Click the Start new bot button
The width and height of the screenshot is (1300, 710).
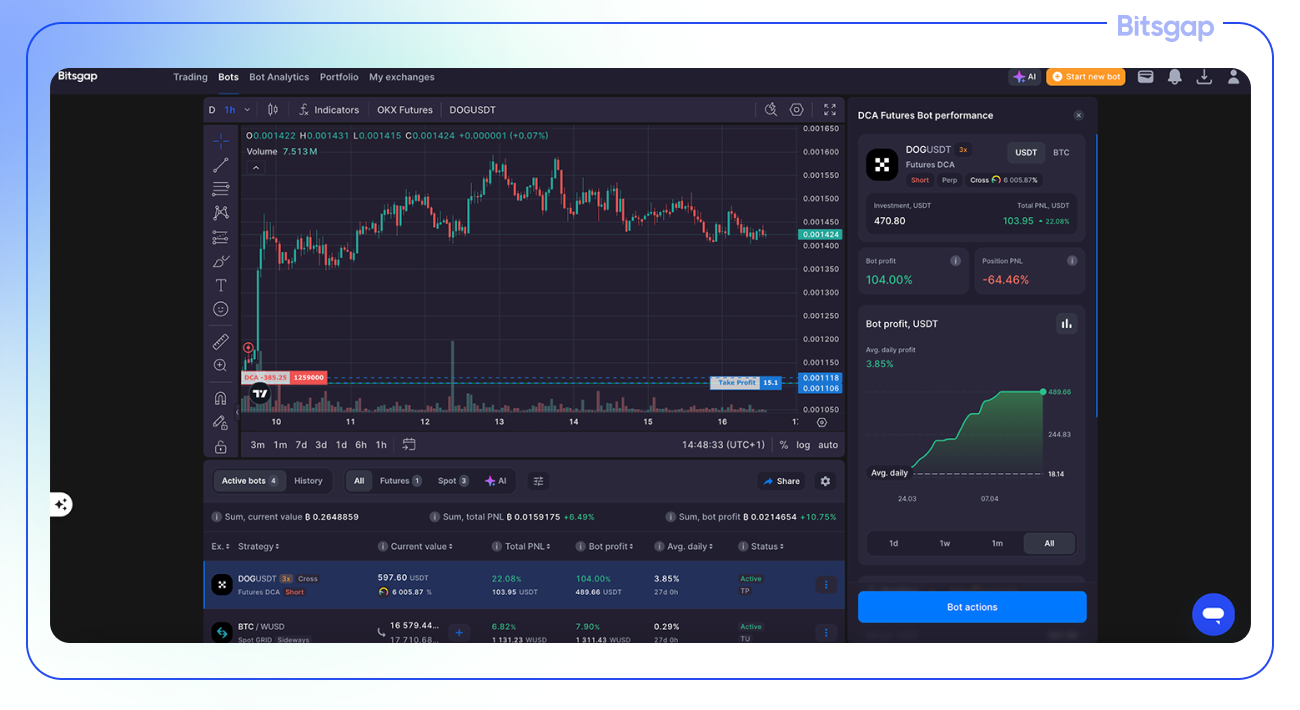click(x=1086, y=77)
